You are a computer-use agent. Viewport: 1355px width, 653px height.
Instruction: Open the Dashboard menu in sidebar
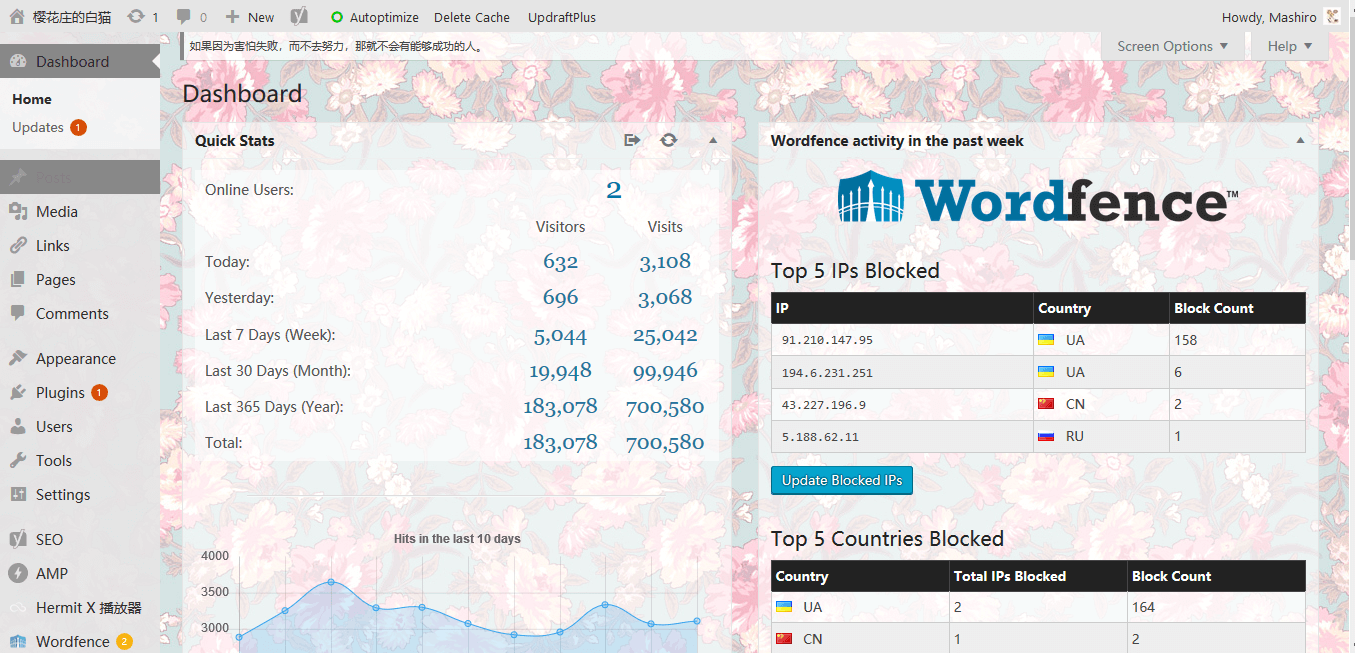[x=80, y=61]
